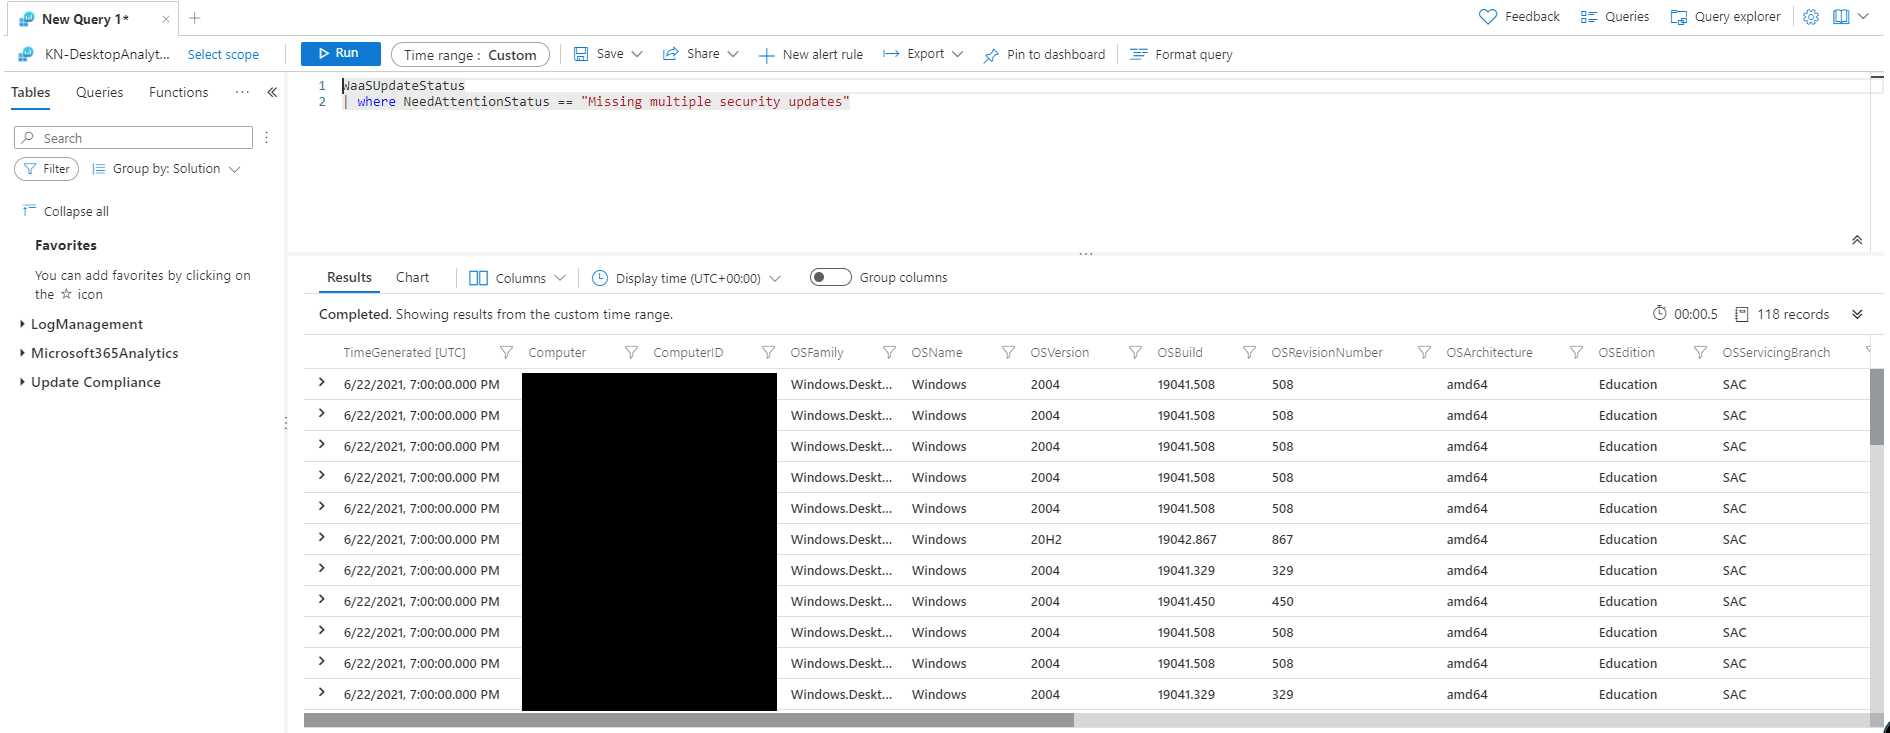Open the settings gear icon

click(1811, 17)
